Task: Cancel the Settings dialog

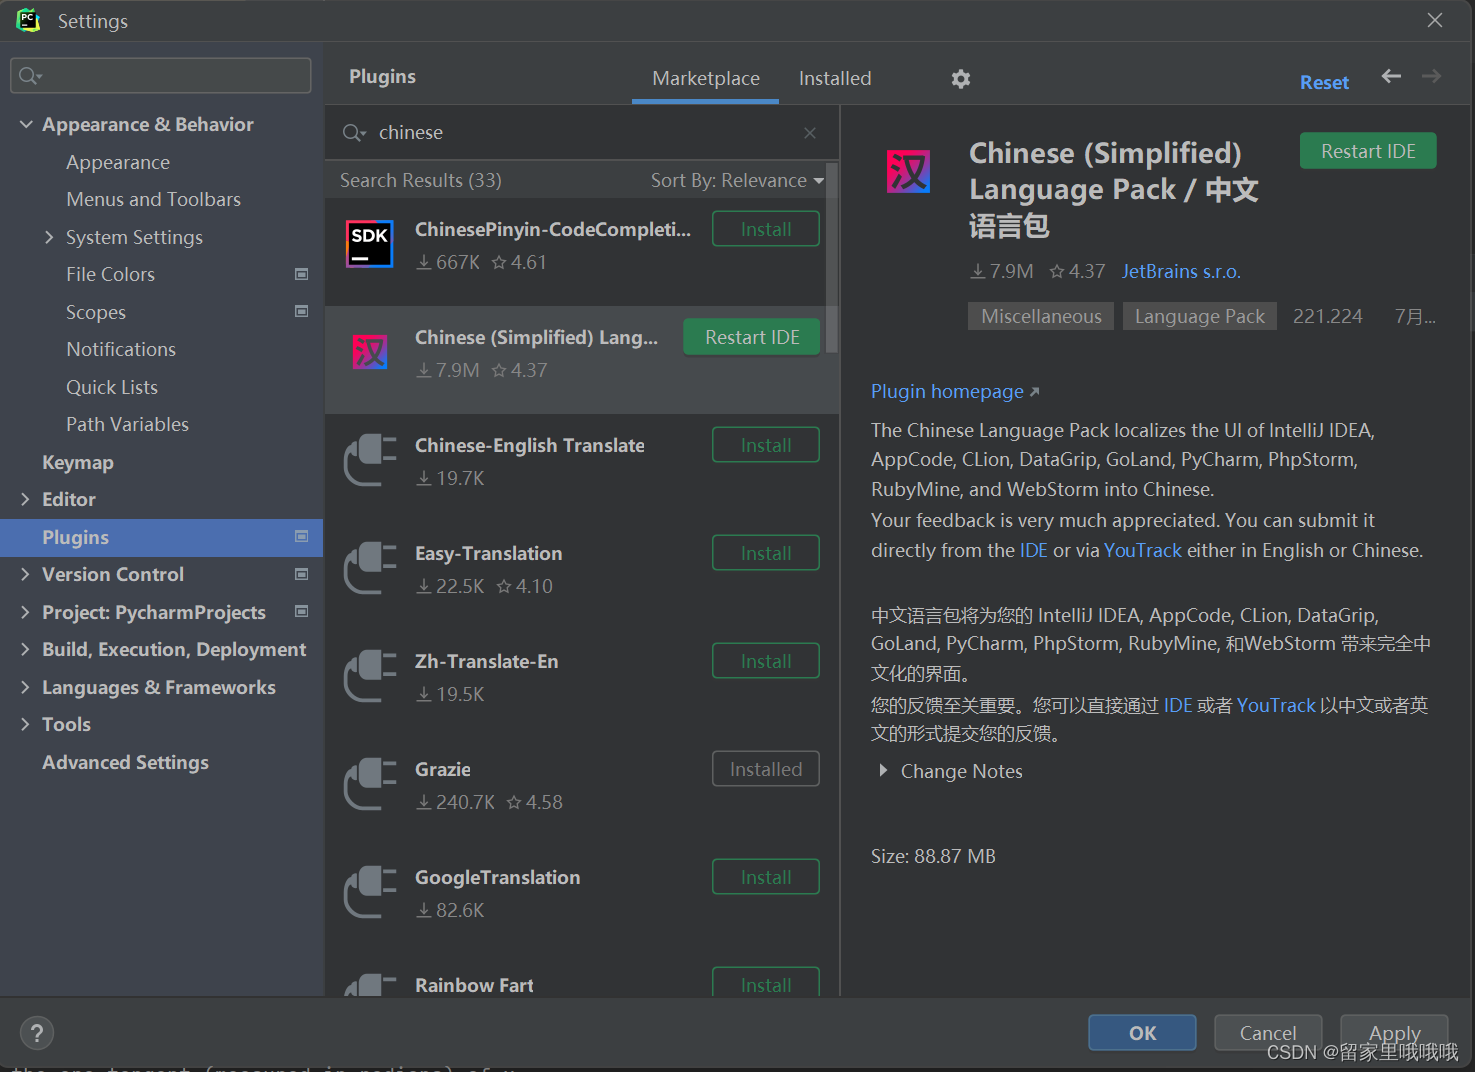Action: (1268, 1033)
